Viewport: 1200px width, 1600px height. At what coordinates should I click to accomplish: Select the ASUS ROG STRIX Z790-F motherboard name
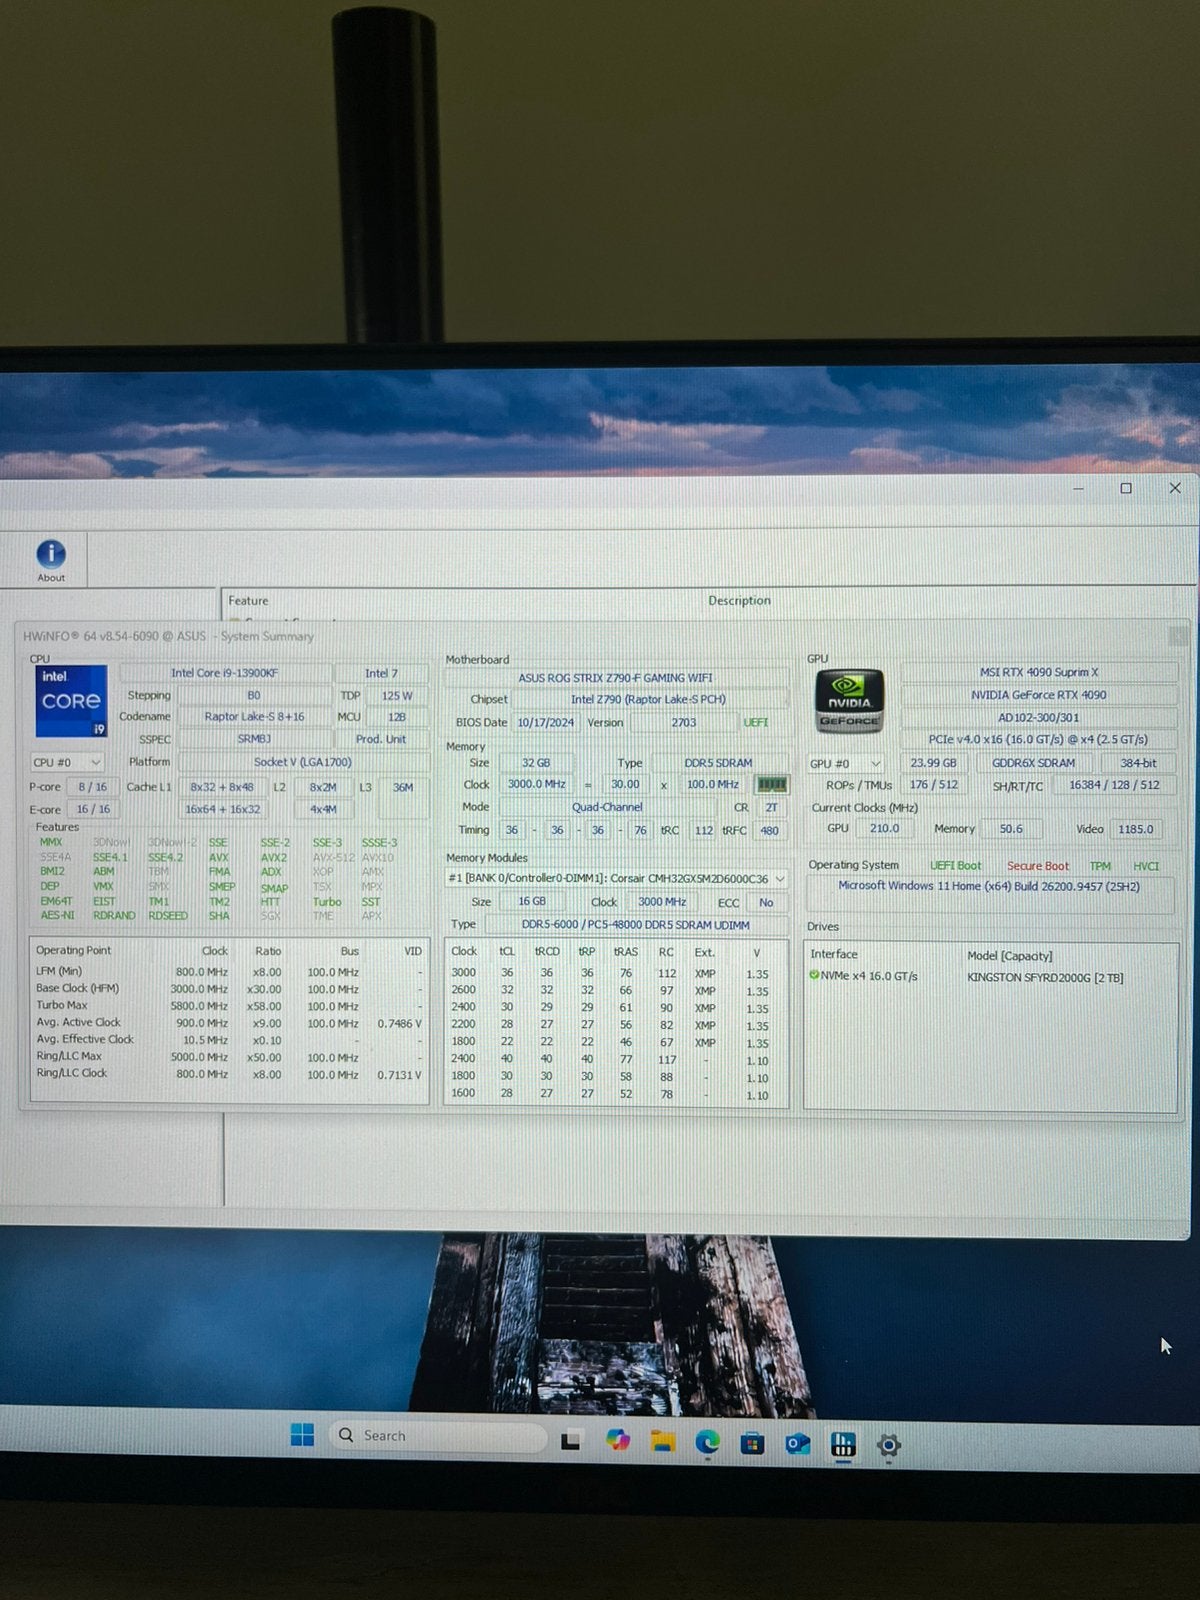point(616,678)
